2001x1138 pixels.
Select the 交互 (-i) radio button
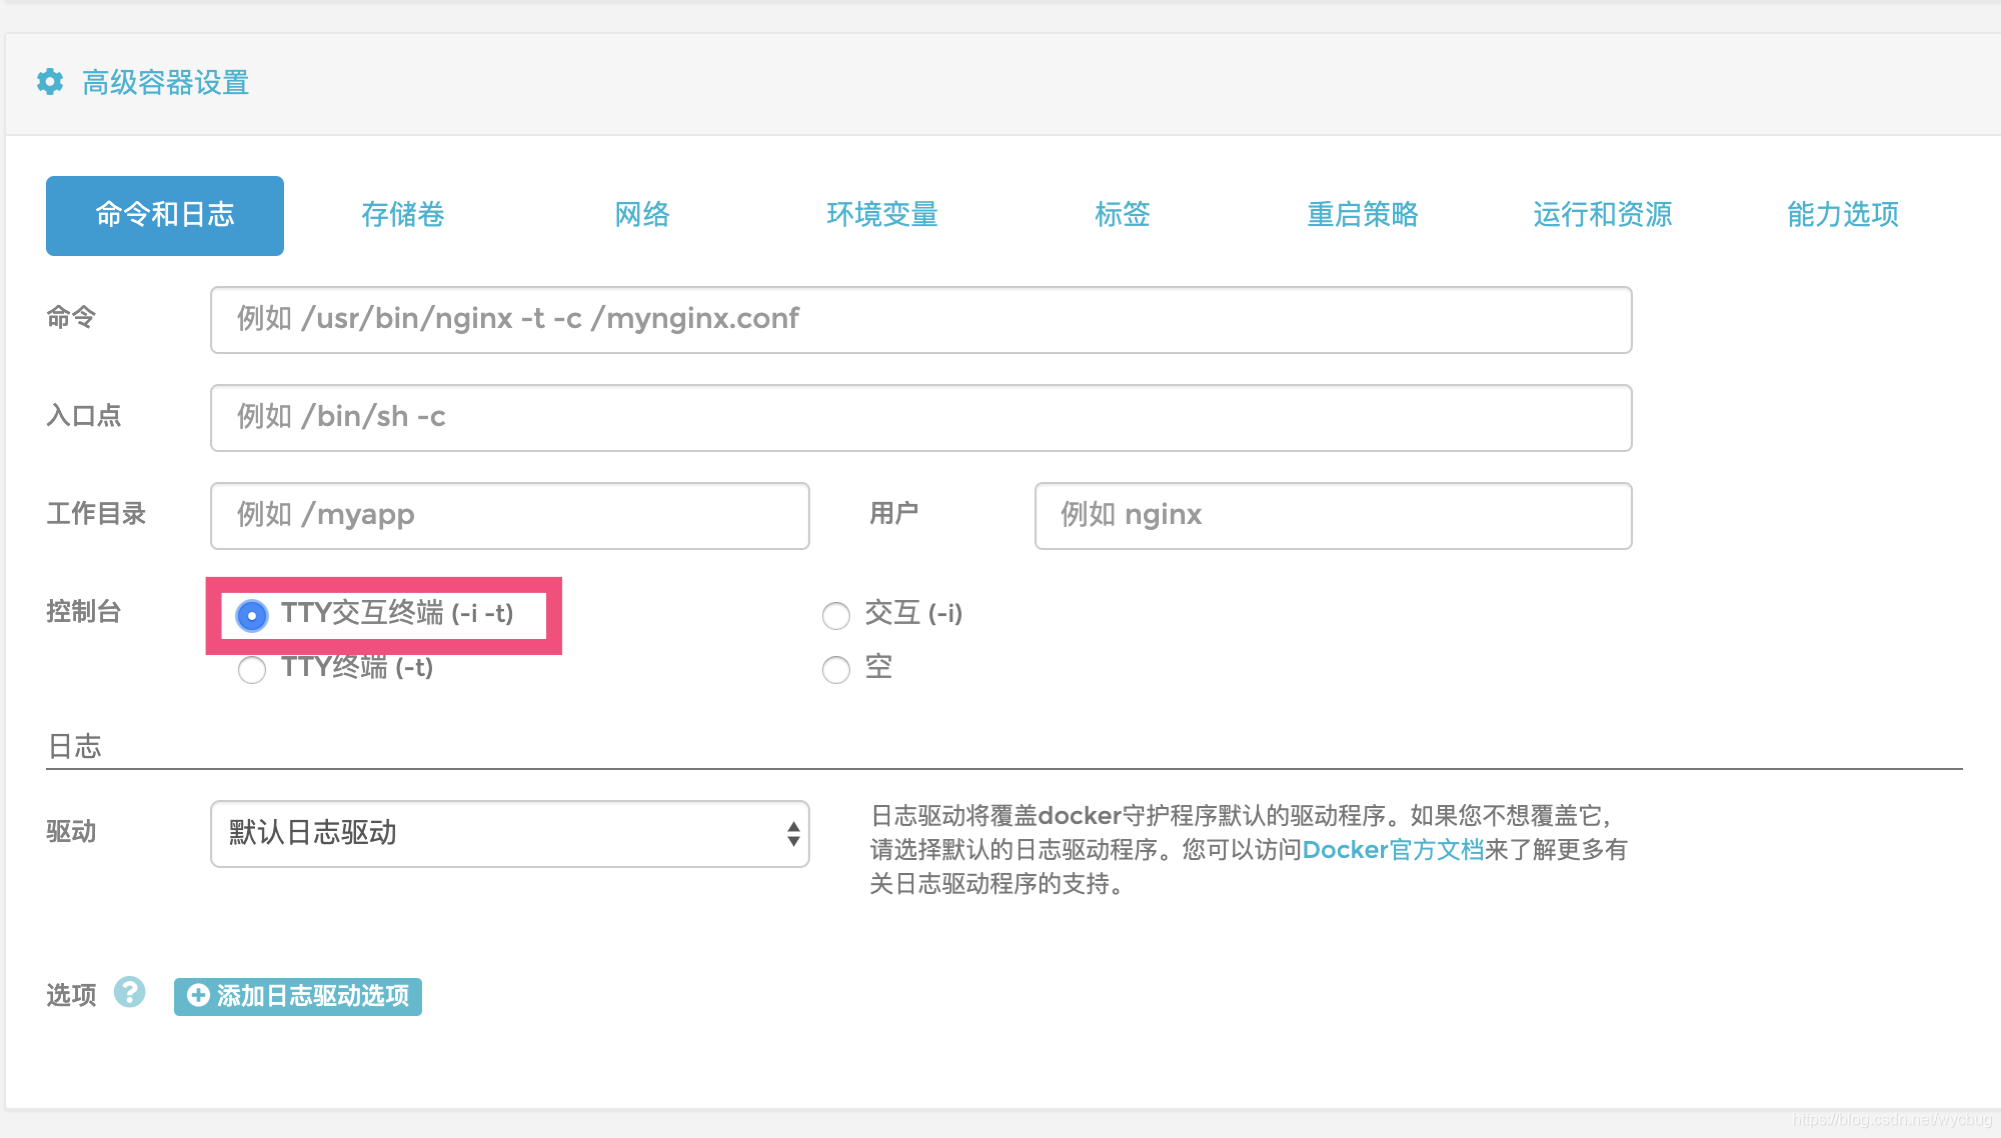pyautogui.click(x=836, y=615)
